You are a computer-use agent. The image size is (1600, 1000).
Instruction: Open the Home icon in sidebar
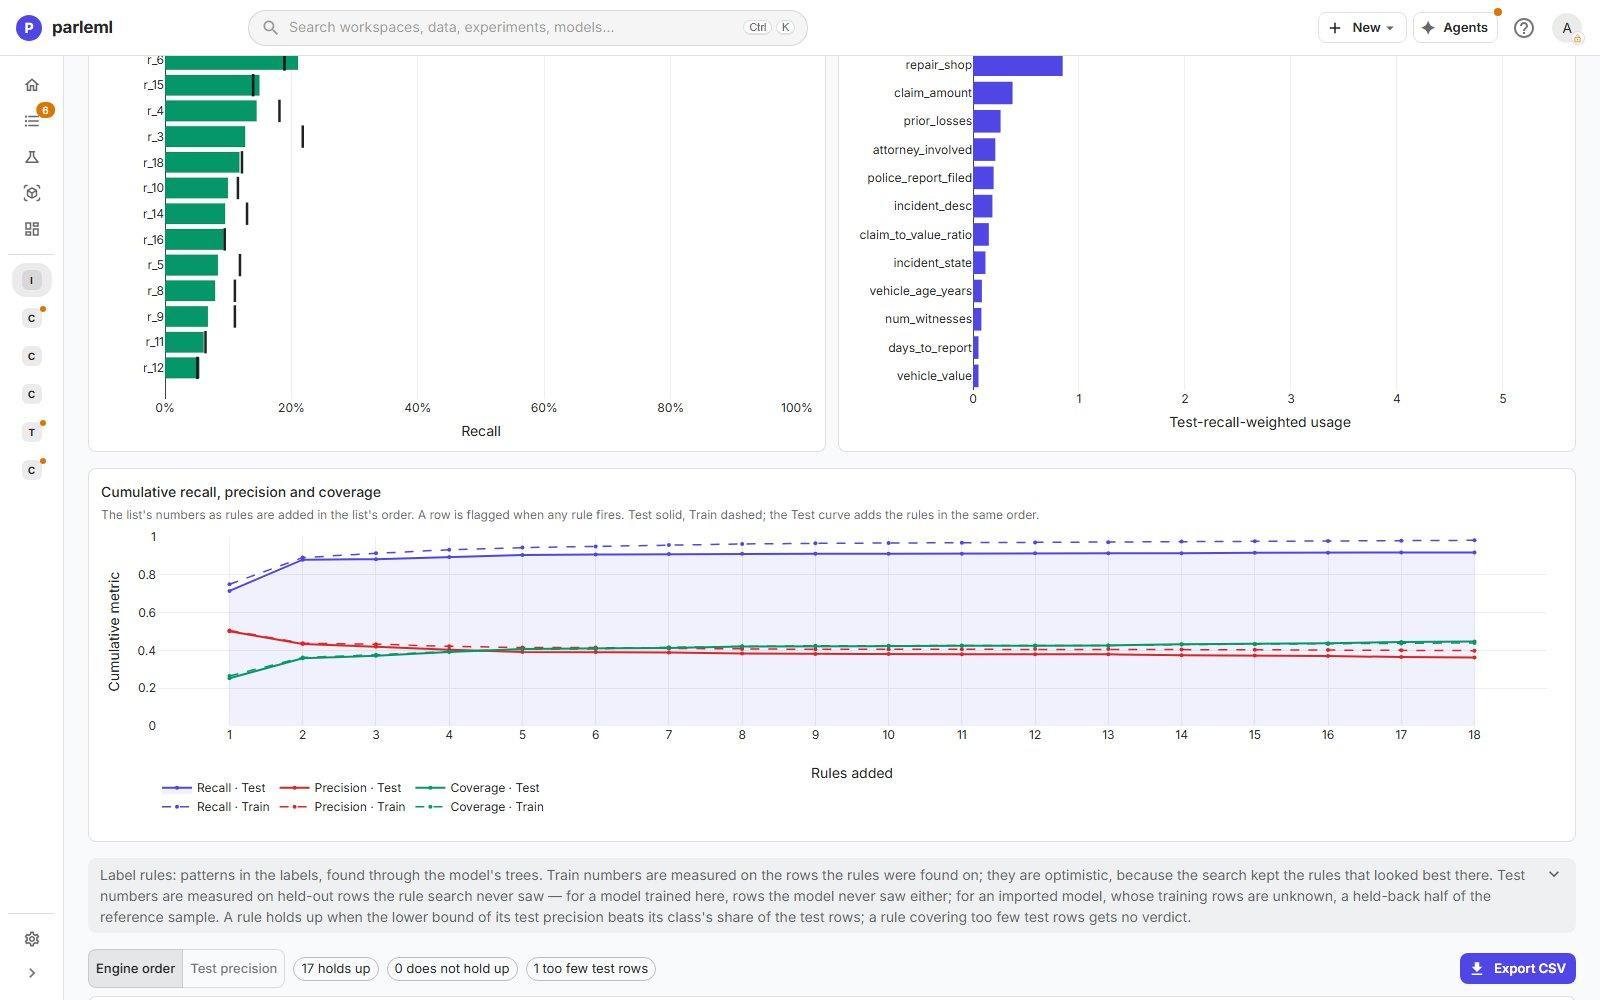click(x=32, y=85)
